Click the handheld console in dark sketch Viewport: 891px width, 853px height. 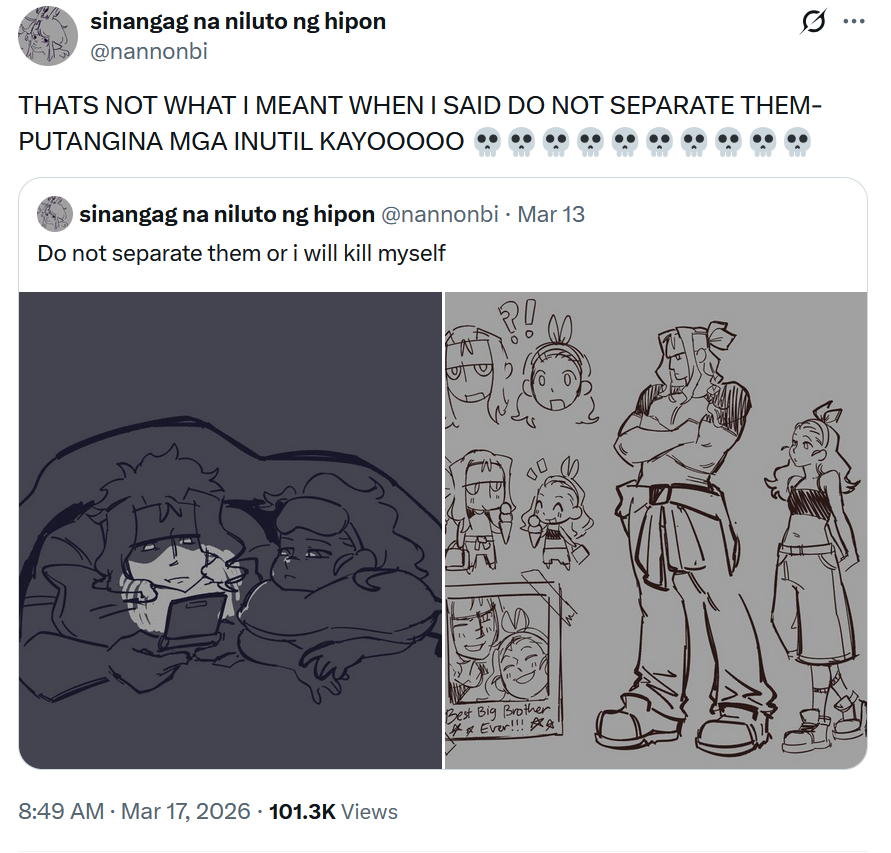[x=193, y=619]
